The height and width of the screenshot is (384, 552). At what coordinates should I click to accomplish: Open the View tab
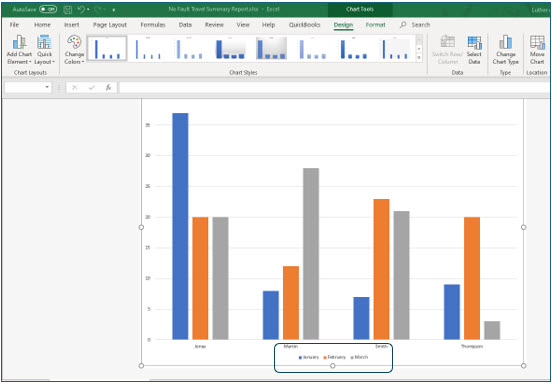tap(243, 25)
